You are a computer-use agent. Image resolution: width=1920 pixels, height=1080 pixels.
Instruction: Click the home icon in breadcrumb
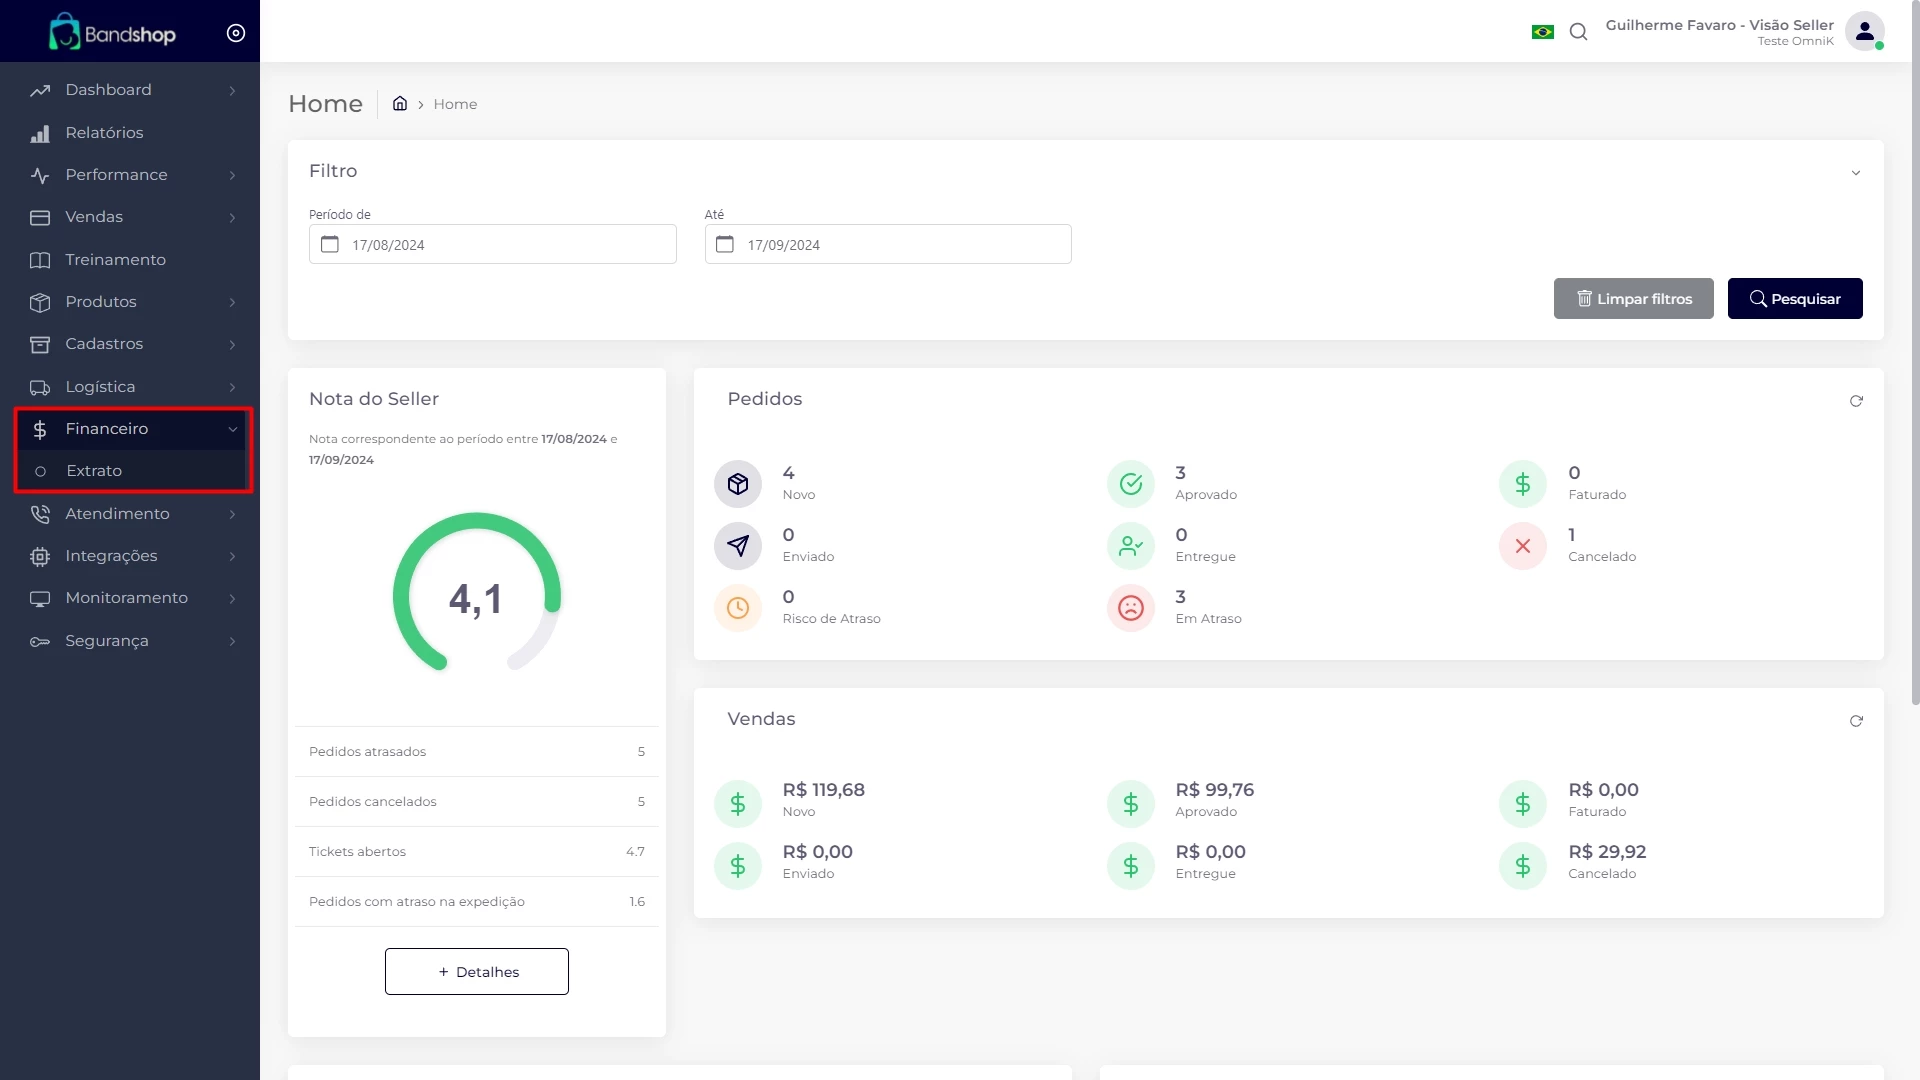pos(400,104)
